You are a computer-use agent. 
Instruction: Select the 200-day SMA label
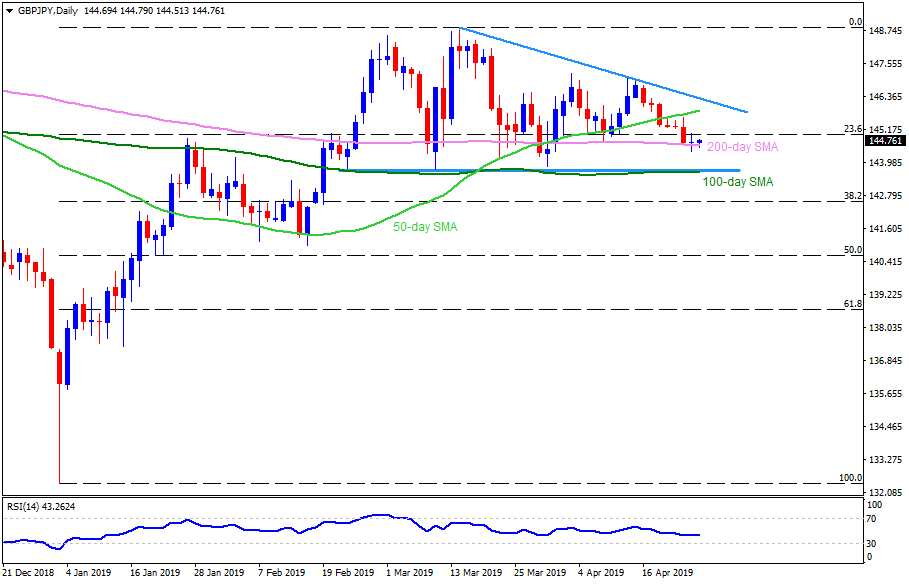pyautogui.click(x=741, y=147)
